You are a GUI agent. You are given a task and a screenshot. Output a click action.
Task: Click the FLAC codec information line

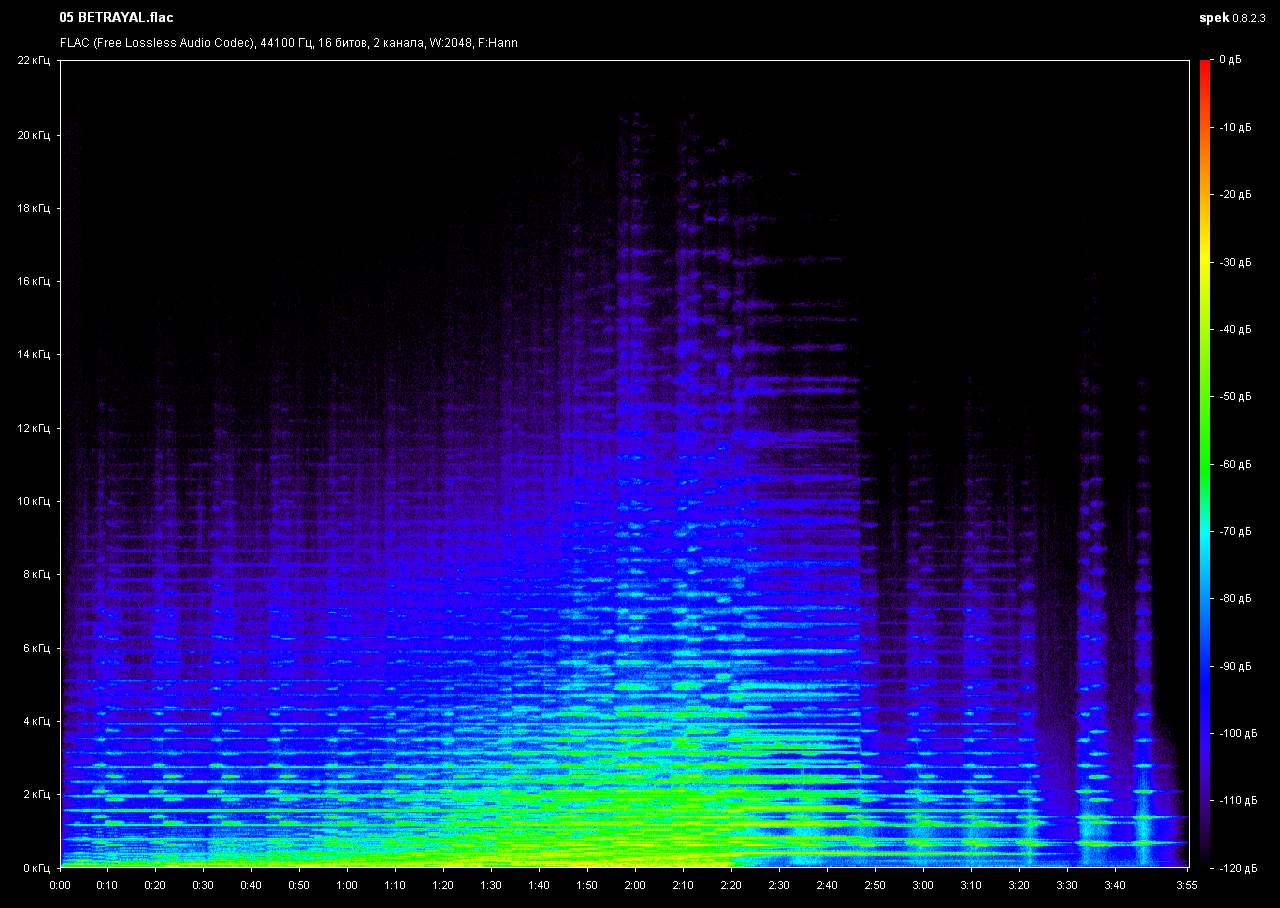(288, 43)
